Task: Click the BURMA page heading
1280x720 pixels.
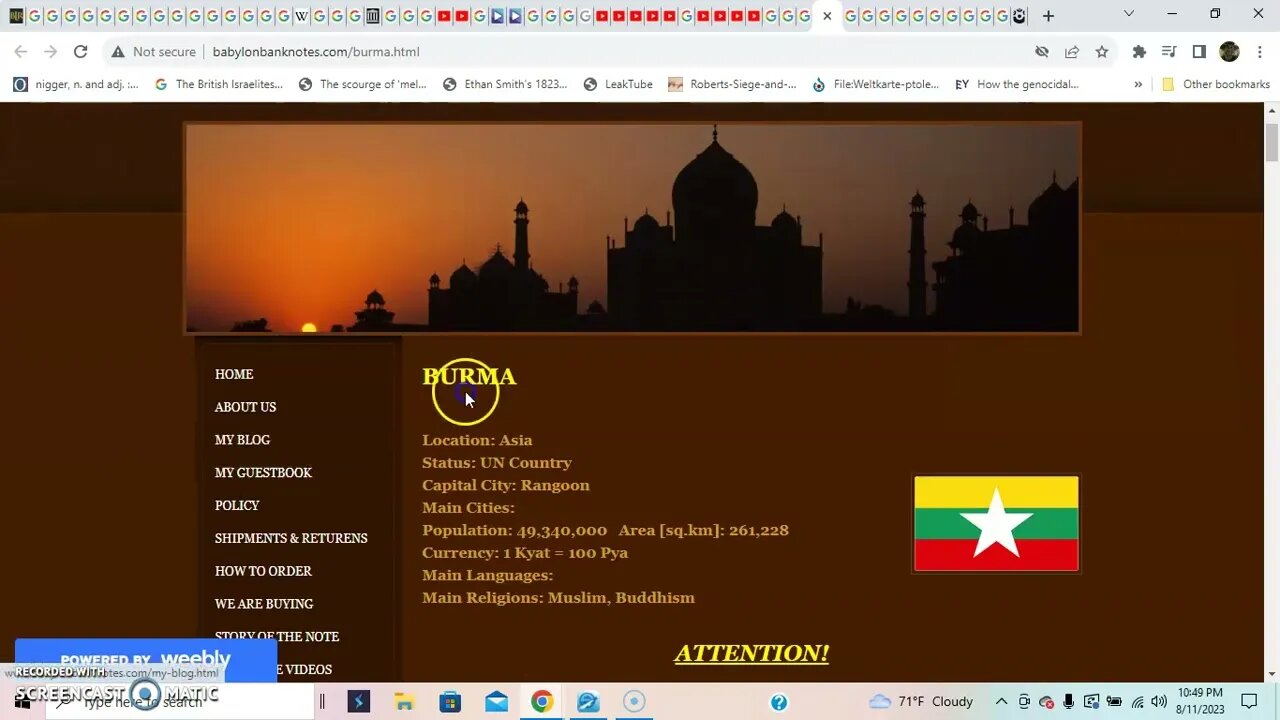Action: [469, 377]
